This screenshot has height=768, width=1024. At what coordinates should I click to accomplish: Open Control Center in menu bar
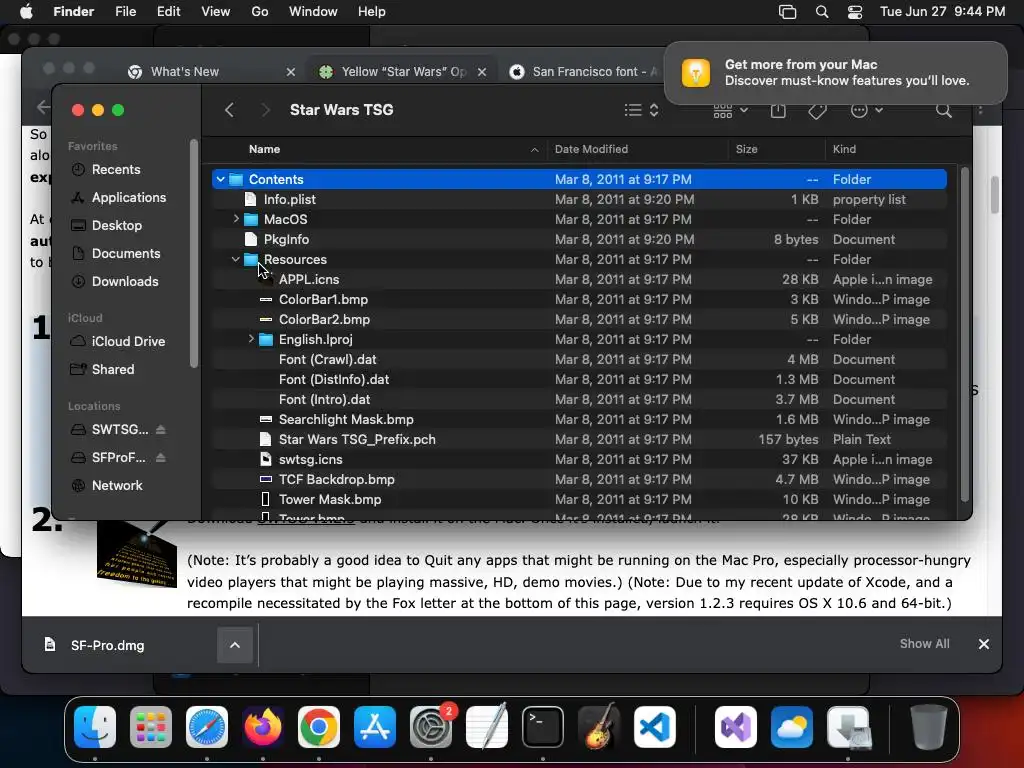pos(855,12)
